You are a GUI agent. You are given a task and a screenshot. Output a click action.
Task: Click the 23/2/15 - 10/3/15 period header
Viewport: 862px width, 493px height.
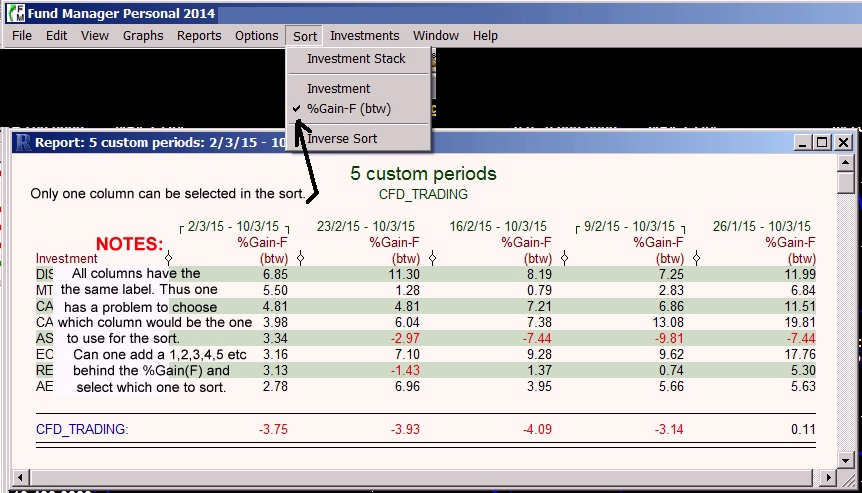(366, 226)
